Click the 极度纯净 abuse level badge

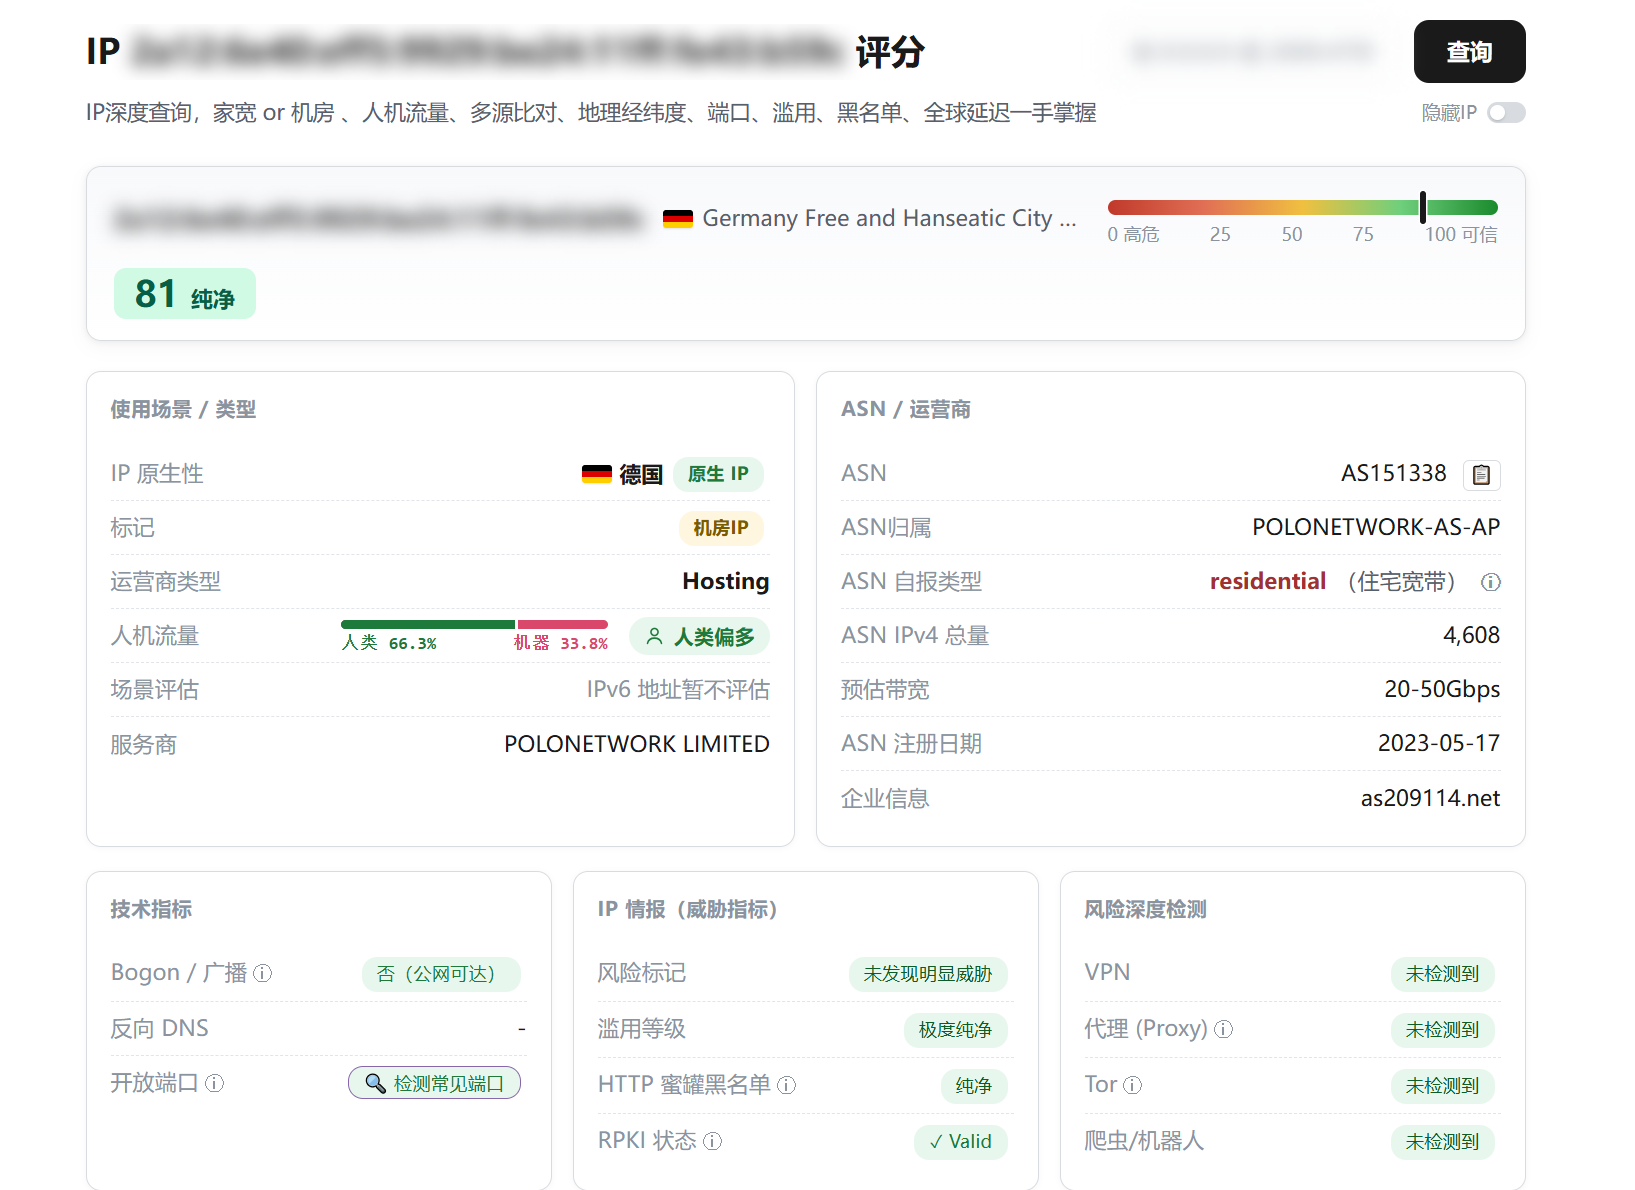(x=956, y=1030)
